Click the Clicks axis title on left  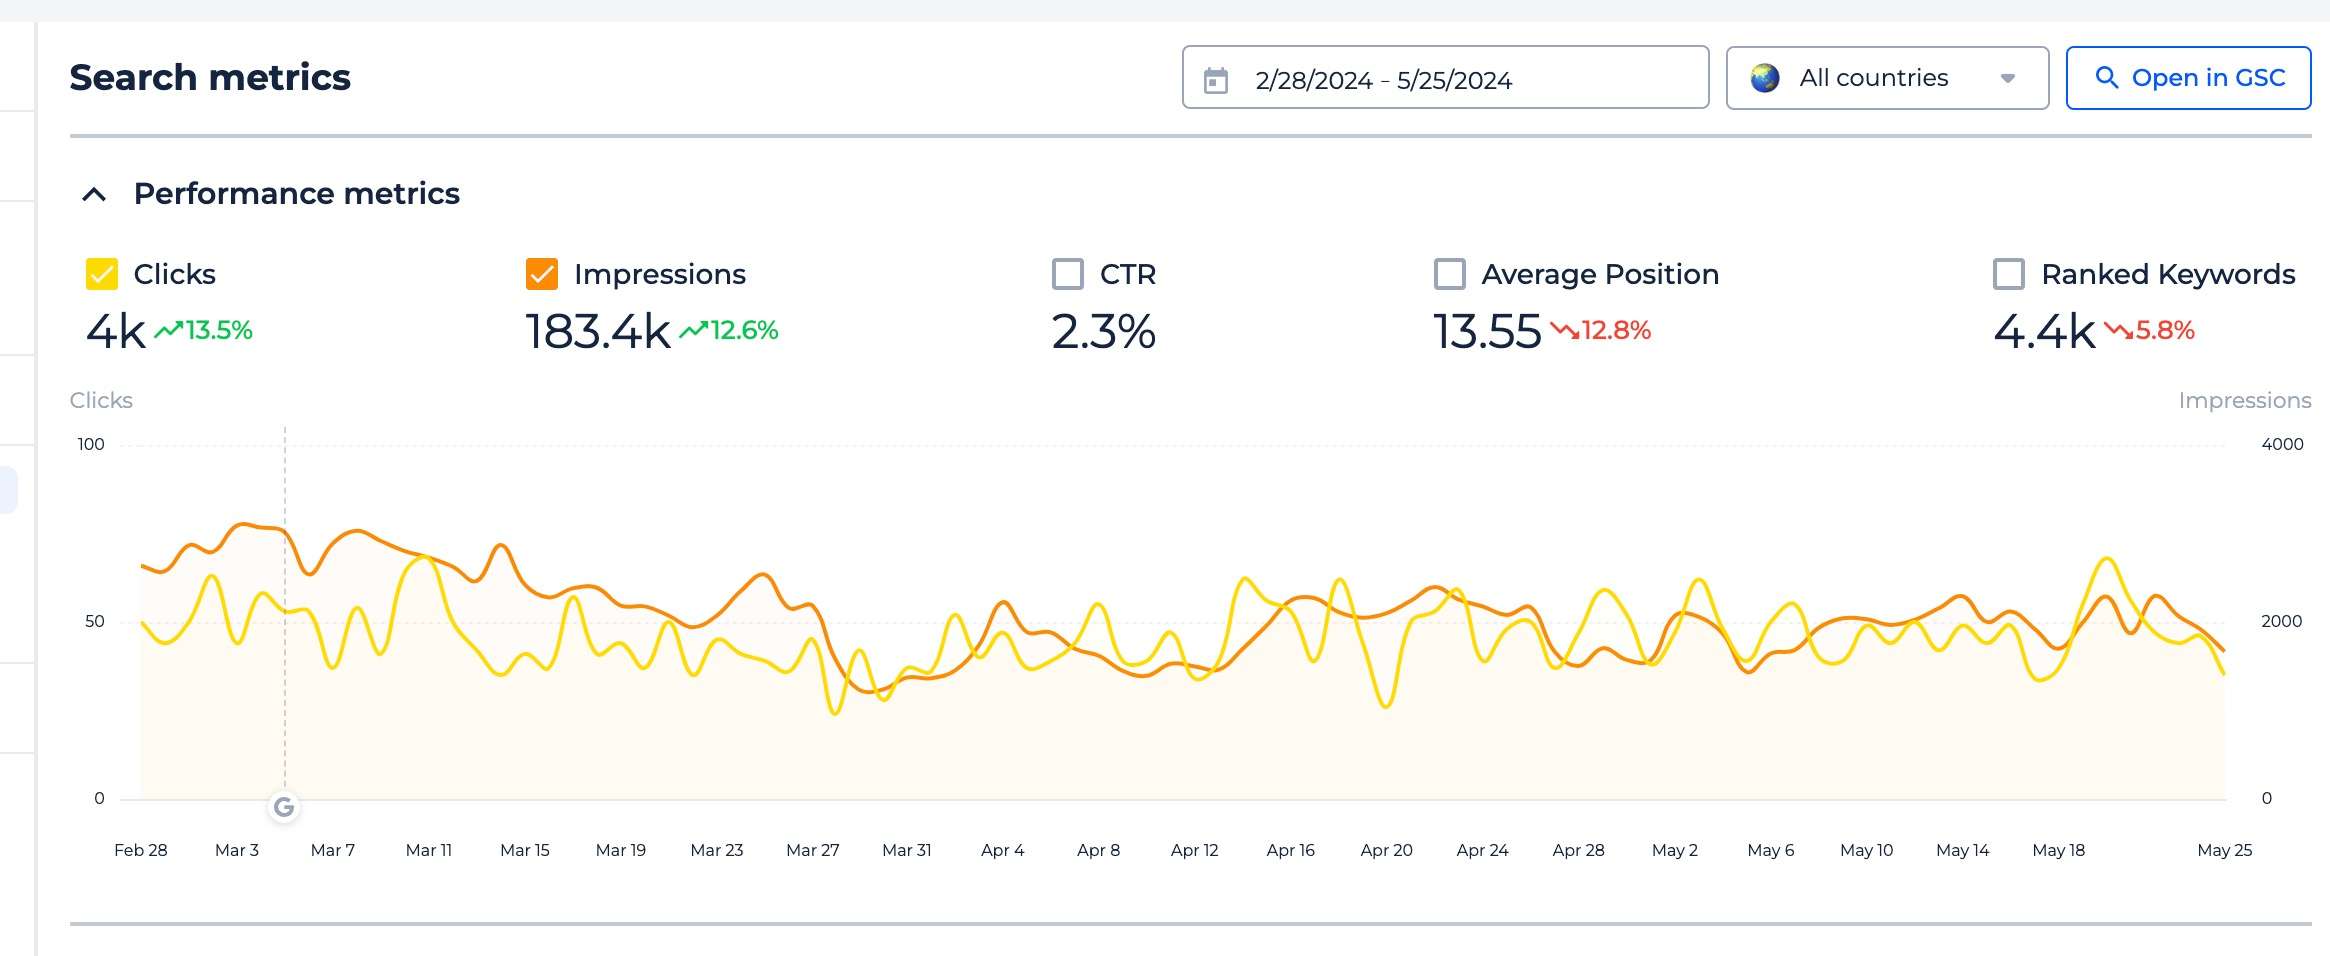(x=101, y=400)
